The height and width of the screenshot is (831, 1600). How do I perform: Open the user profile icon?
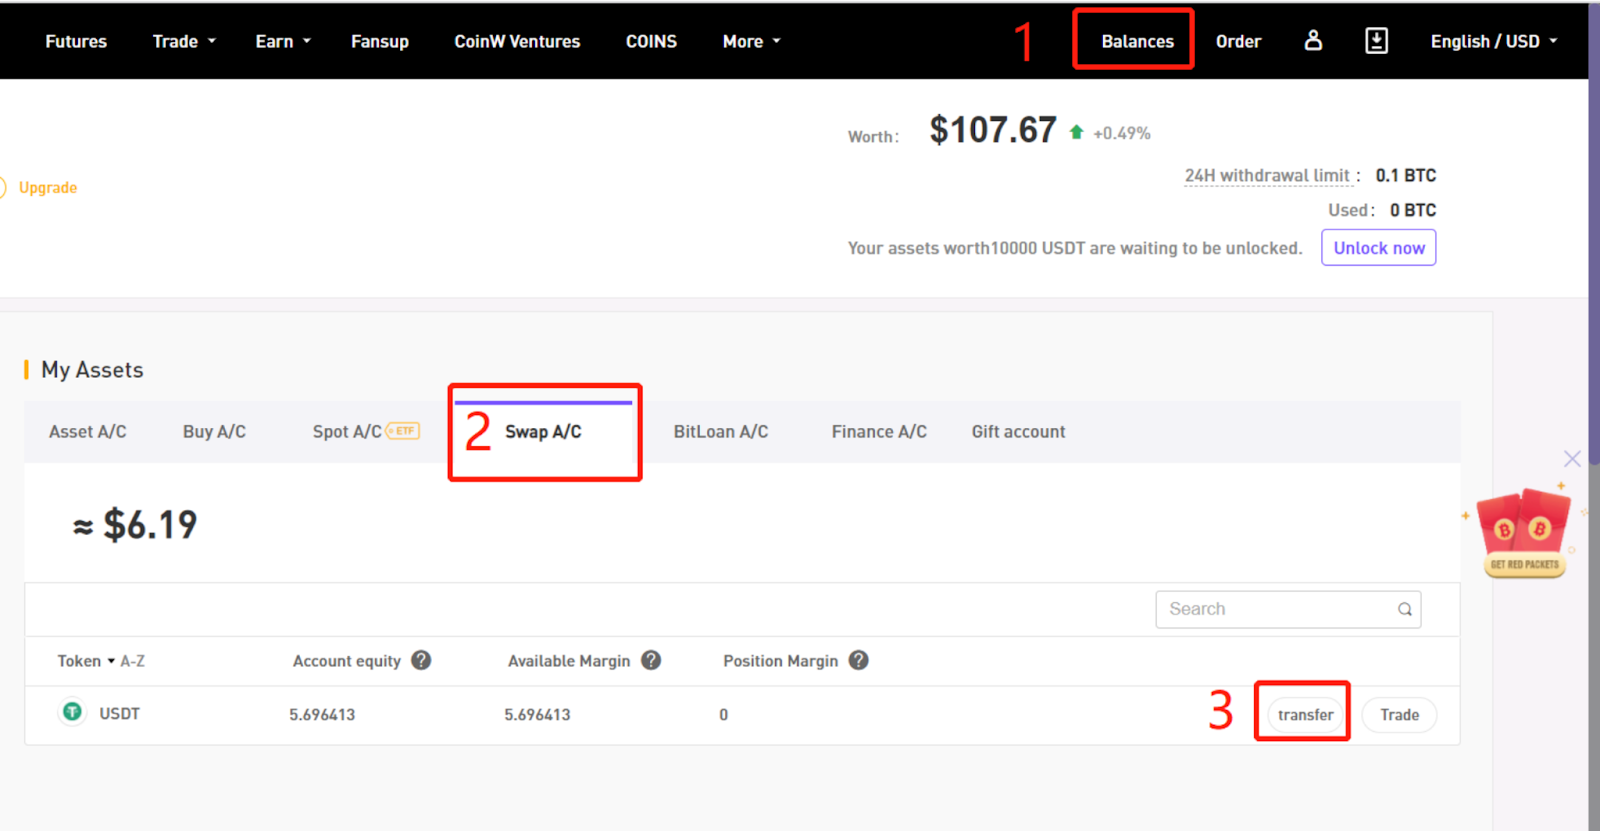pyautogui.click(x=1313, y=40)
